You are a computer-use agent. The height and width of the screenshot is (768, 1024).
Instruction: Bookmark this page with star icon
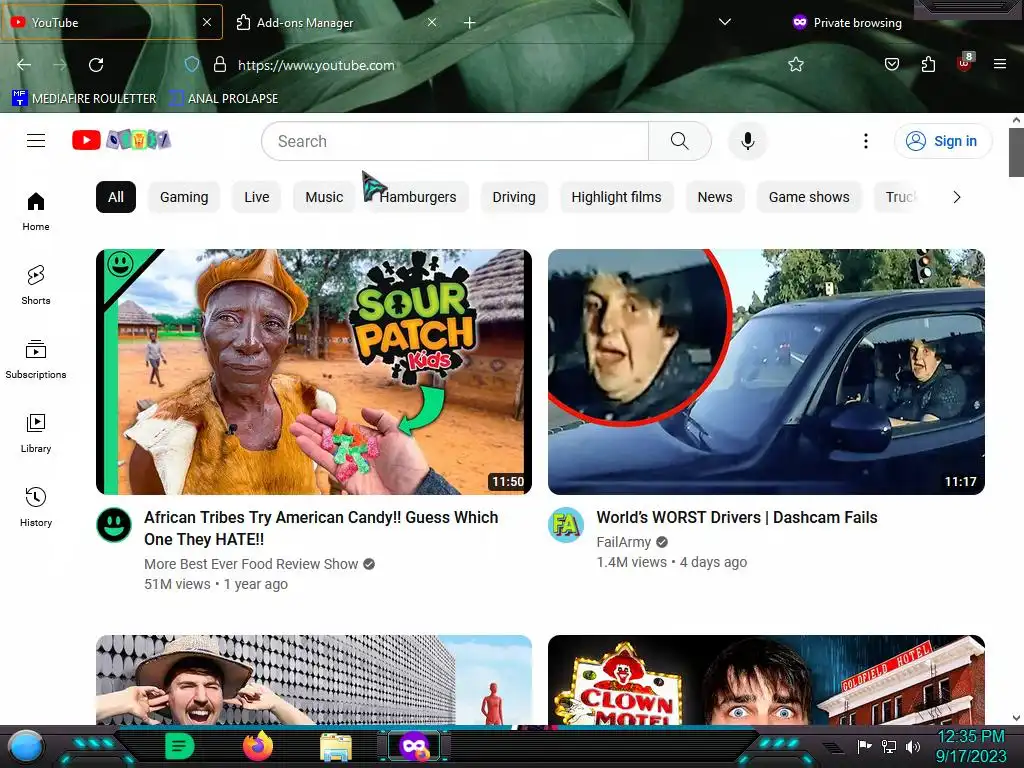[x=795, y=64]
